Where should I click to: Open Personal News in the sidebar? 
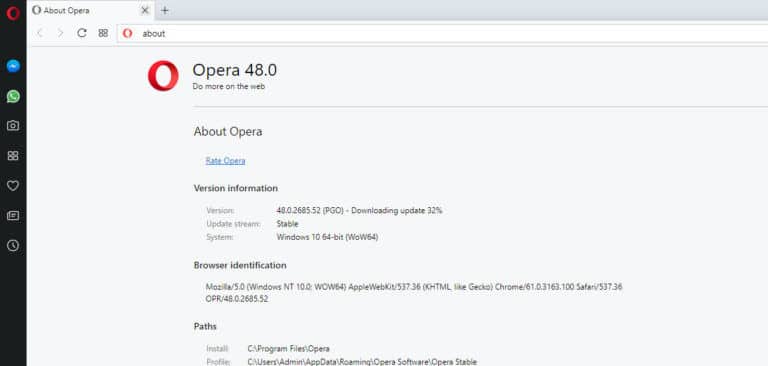click(13, 216)
